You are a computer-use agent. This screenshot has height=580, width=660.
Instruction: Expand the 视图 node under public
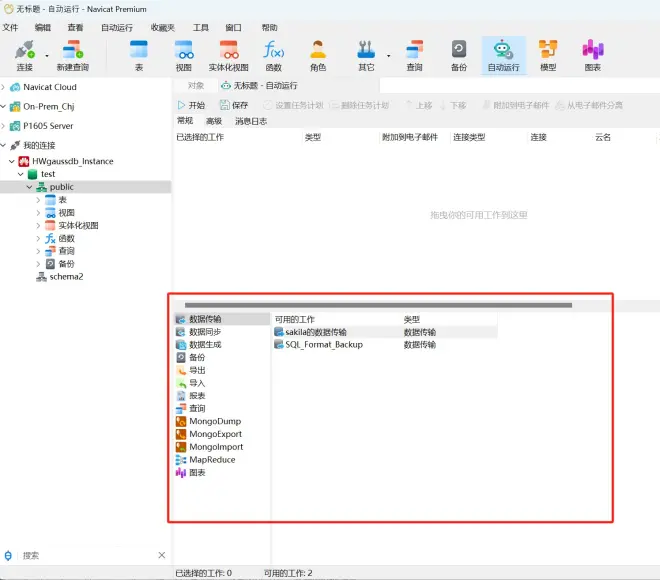tap(38, 213)
